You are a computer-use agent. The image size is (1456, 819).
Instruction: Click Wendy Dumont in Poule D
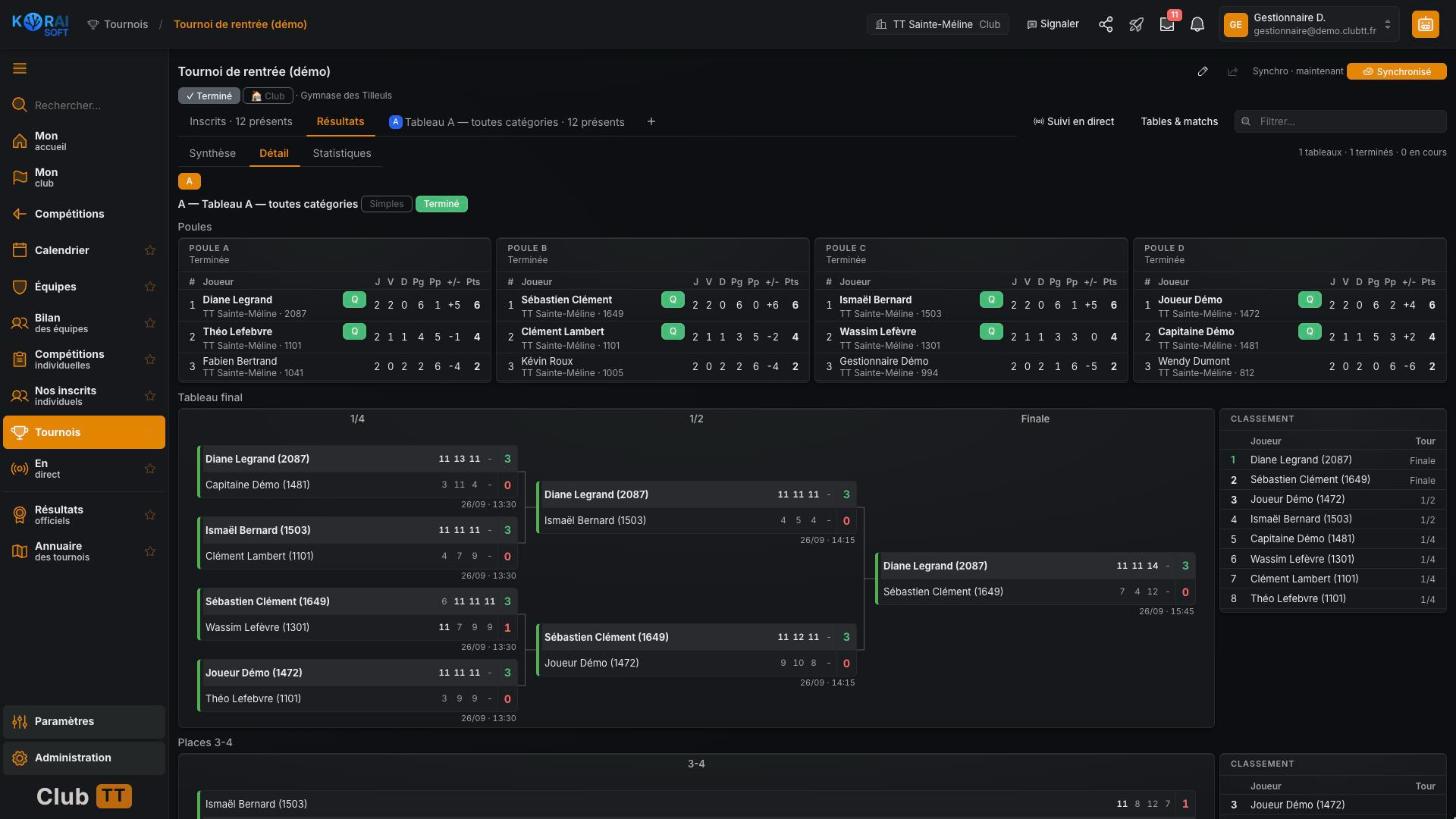pos(1289,367)
